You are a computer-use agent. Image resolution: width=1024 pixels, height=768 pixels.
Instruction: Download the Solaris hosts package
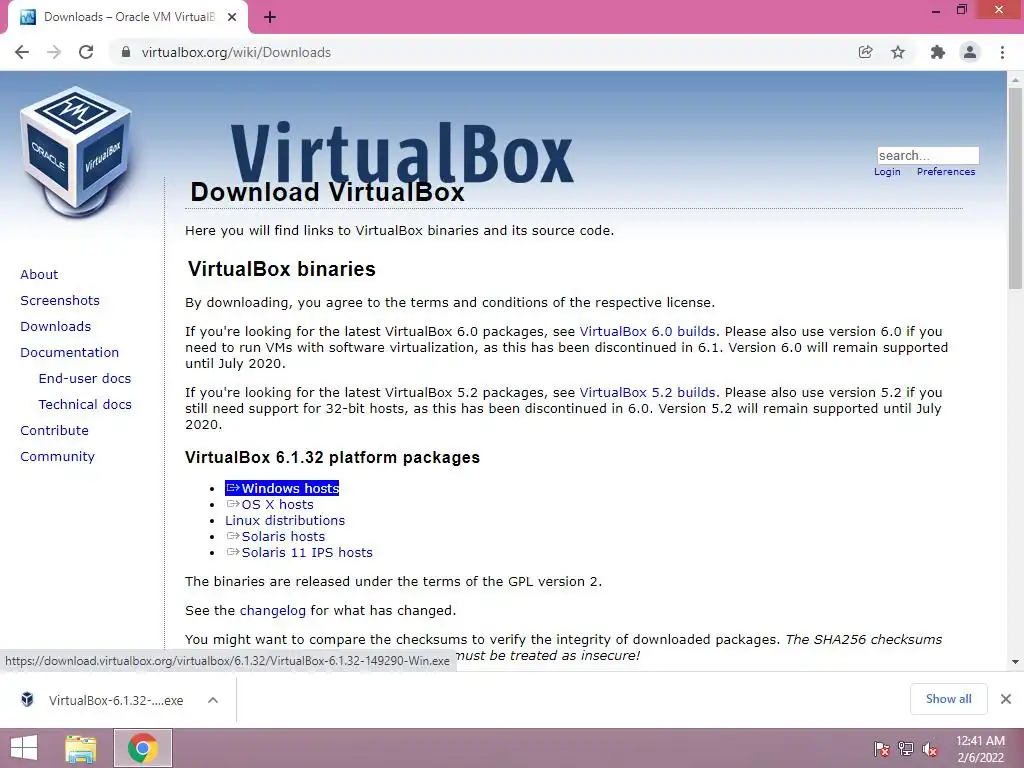pos(275,537)
